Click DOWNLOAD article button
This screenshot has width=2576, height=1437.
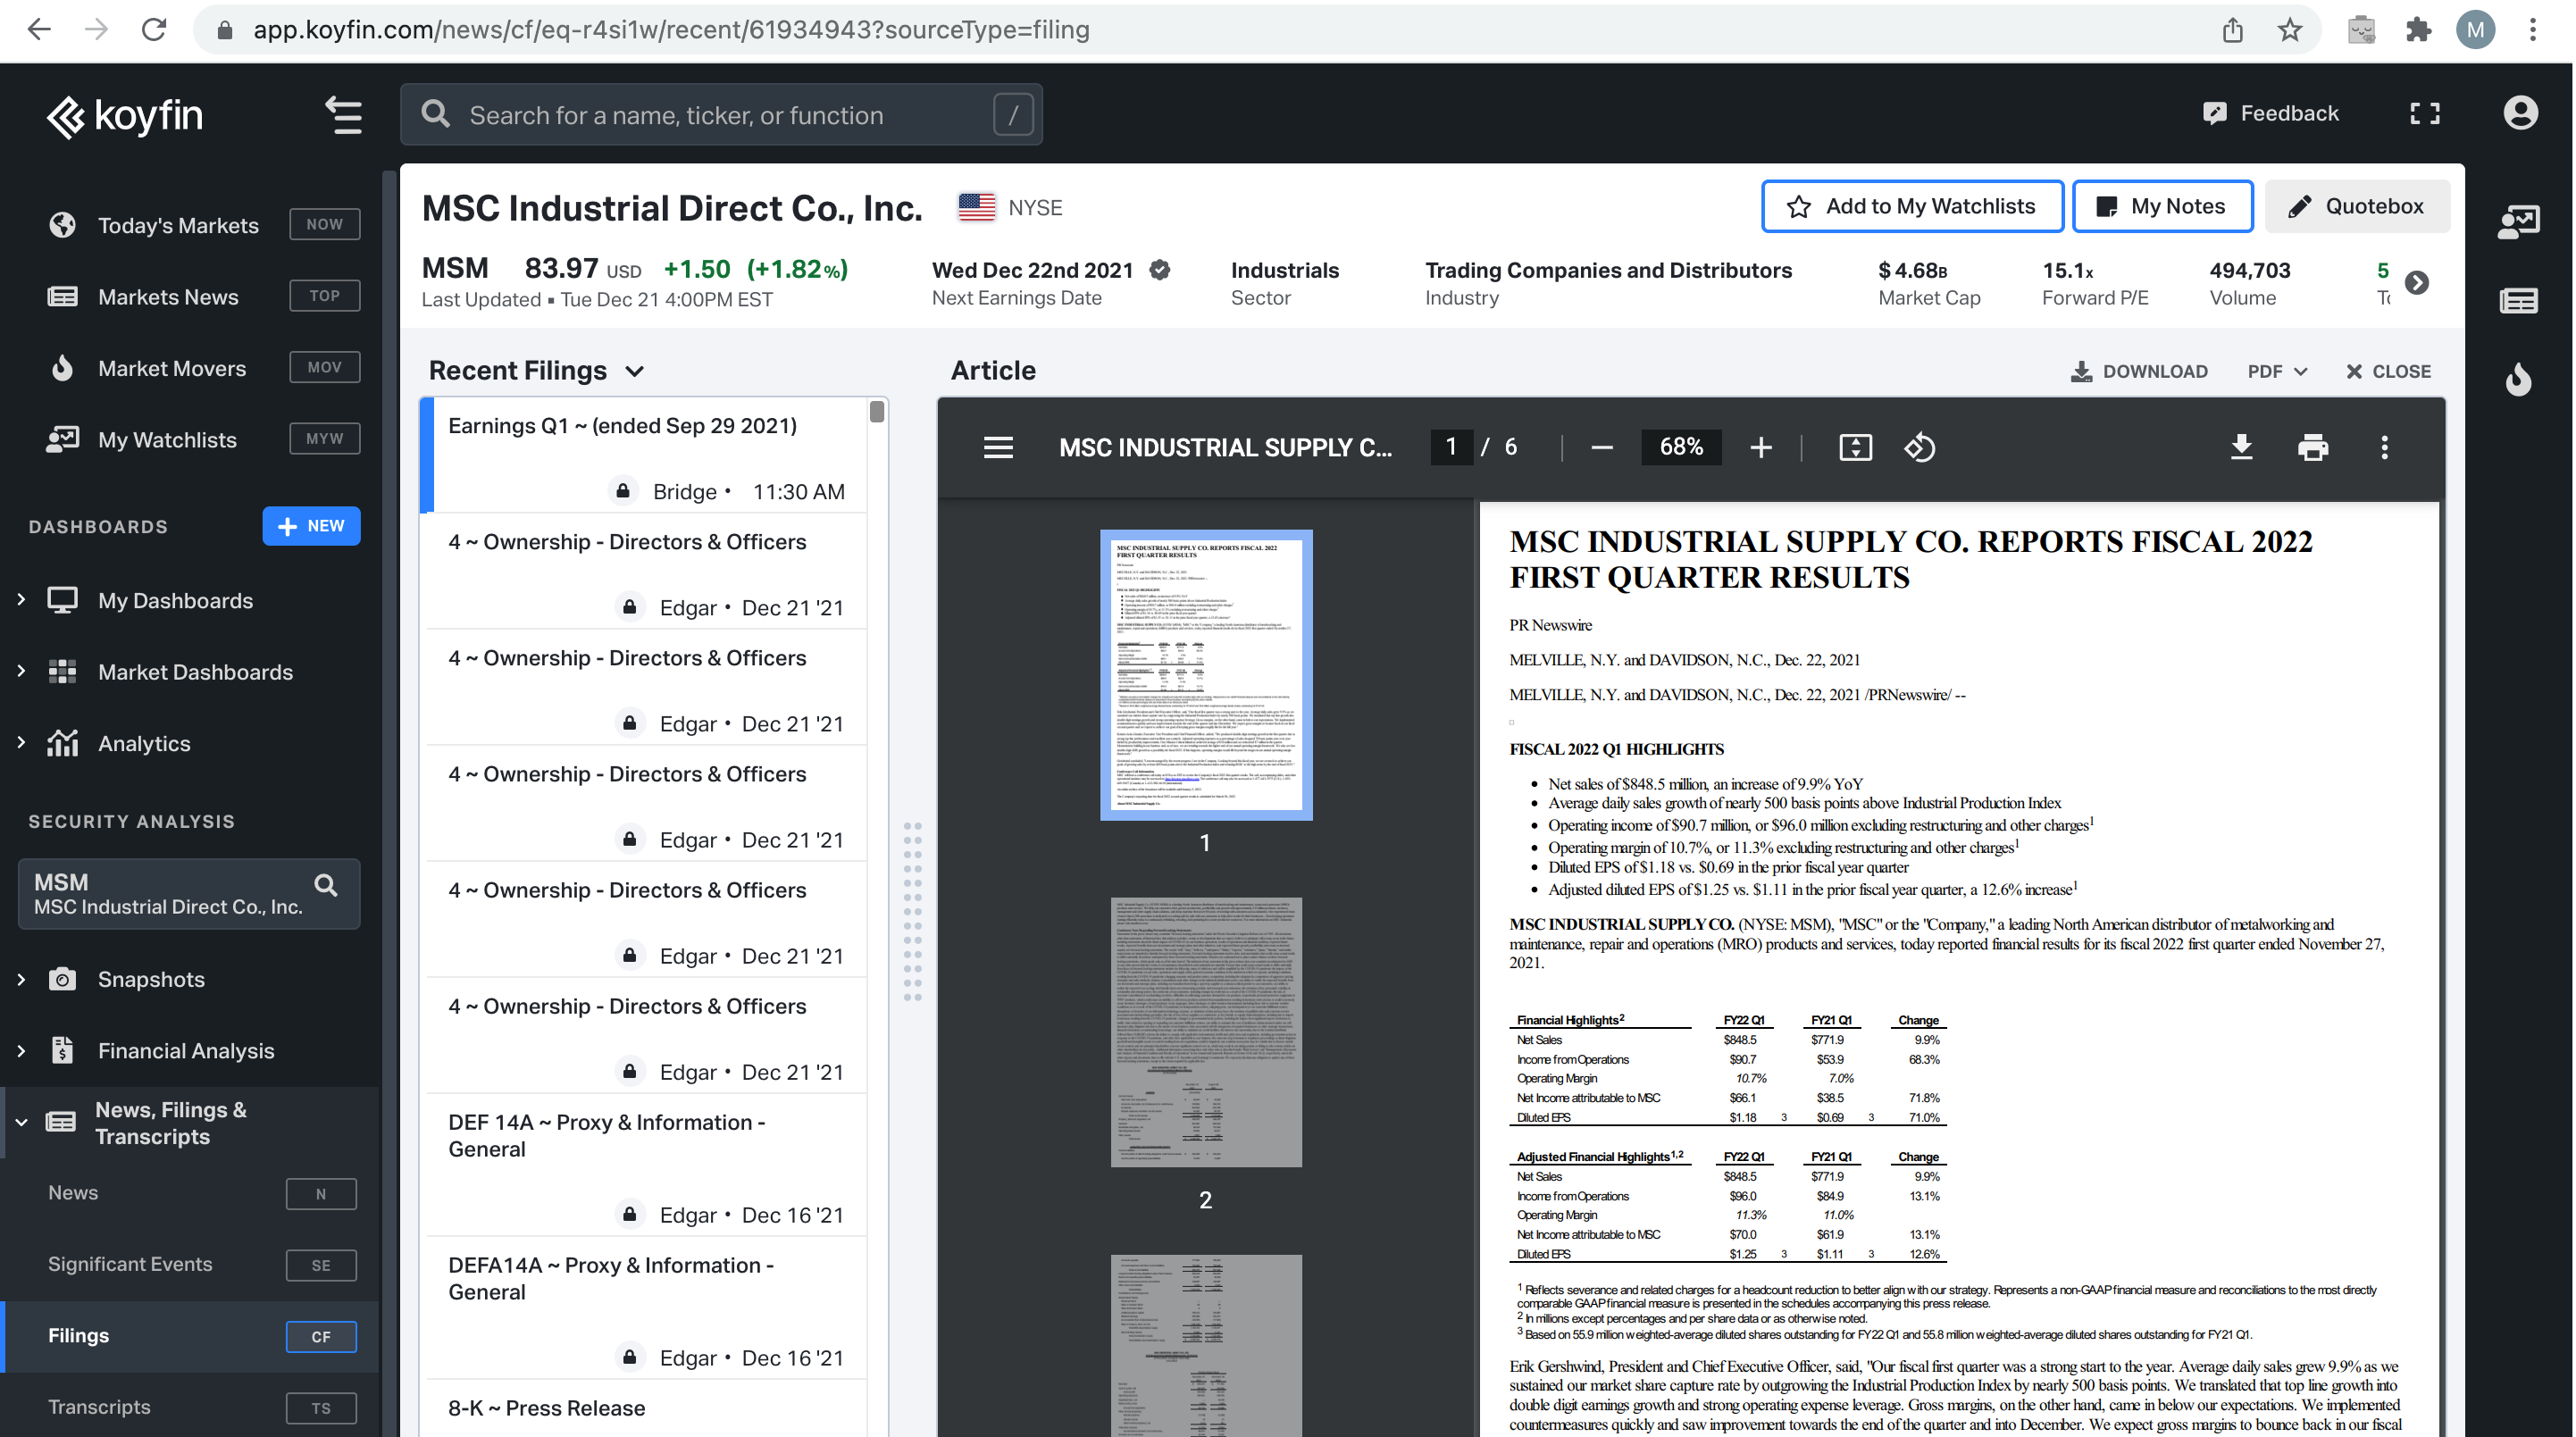[2138, 372]
